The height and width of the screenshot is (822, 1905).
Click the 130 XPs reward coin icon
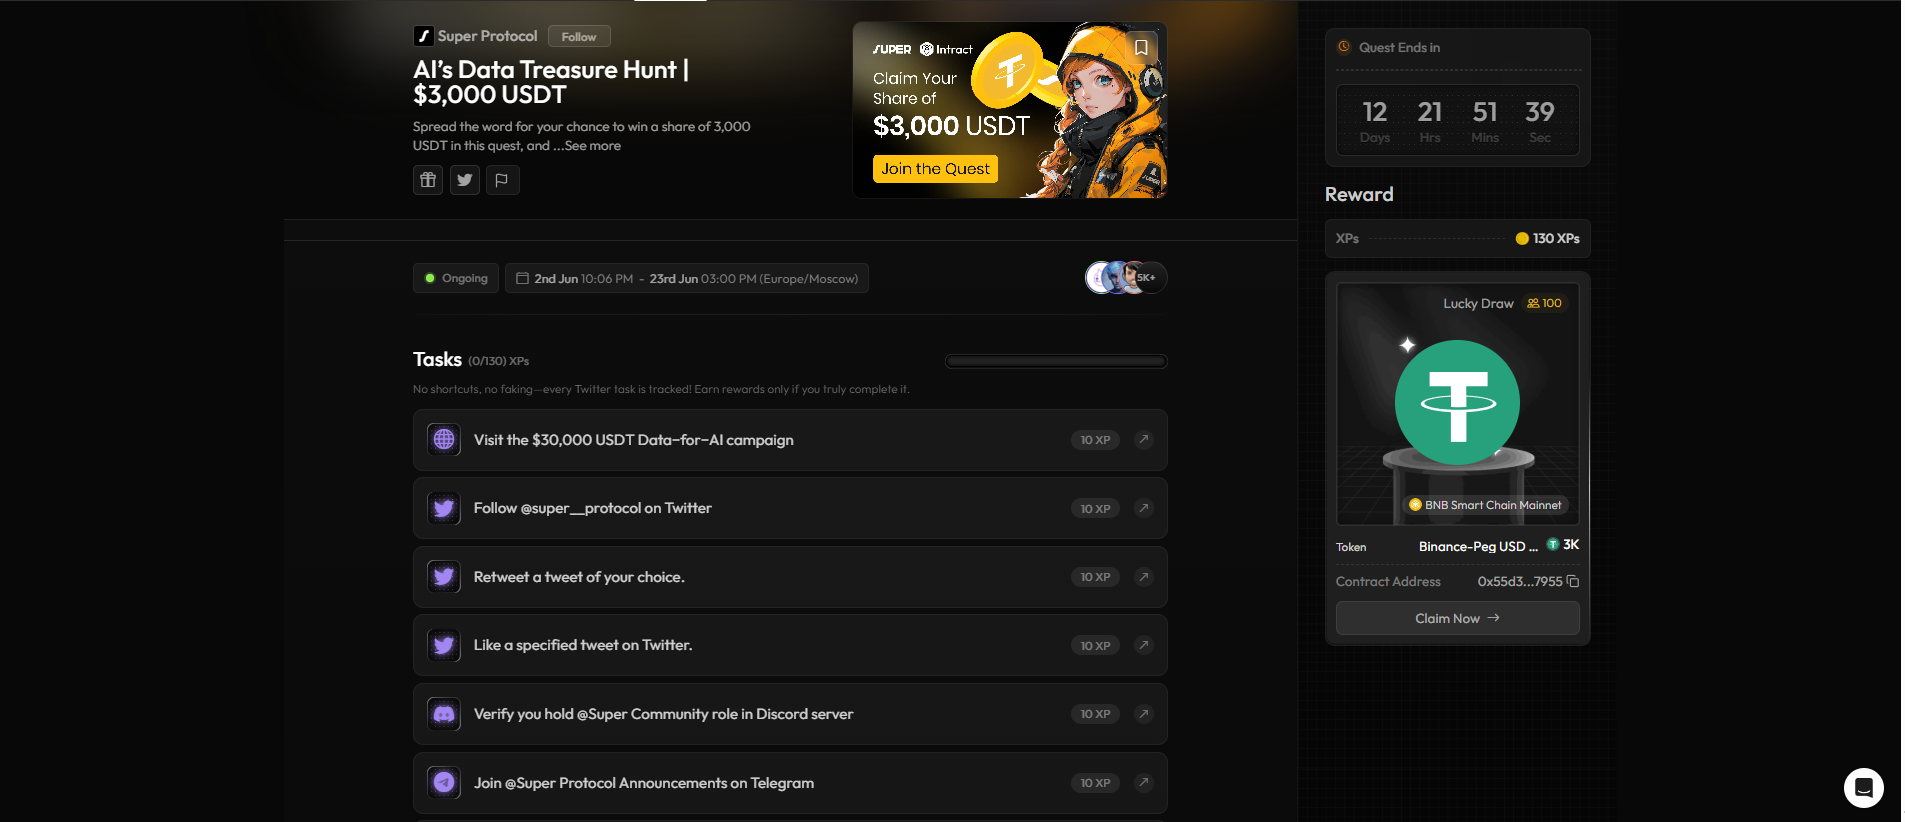pos(1522,238)
